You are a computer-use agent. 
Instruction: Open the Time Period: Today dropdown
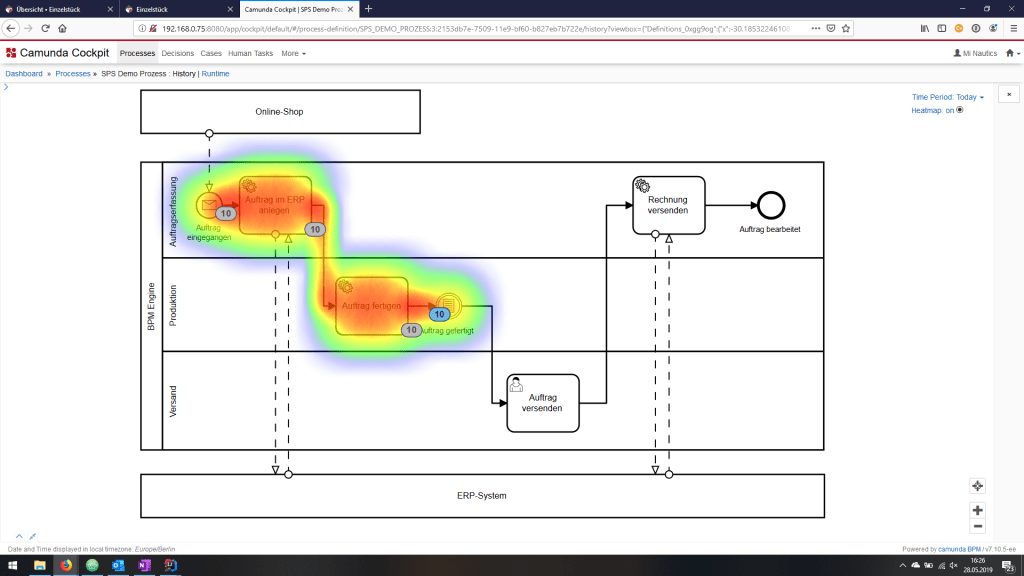point(948,97)
